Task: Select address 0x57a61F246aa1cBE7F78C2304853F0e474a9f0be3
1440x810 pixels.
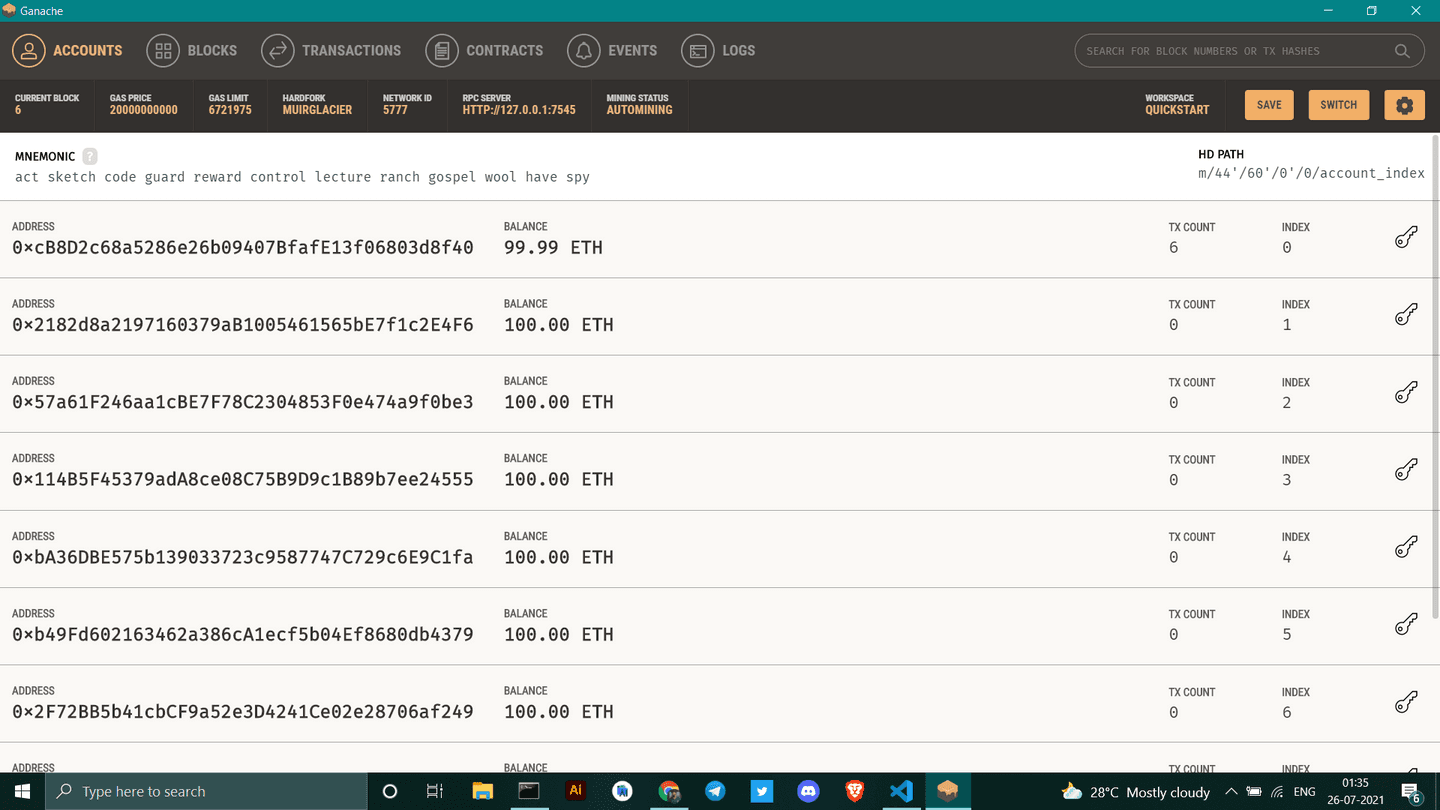Action: click(243, 402)
